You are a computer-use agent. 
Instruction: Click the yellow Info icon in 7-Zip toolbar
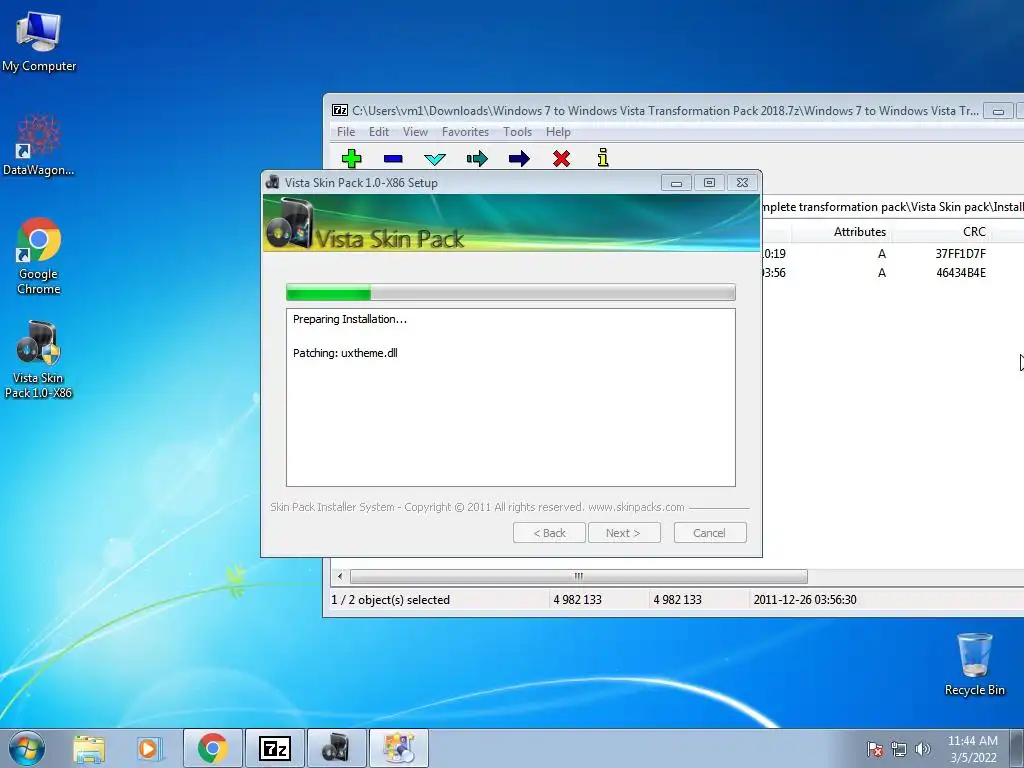point(603,157)
